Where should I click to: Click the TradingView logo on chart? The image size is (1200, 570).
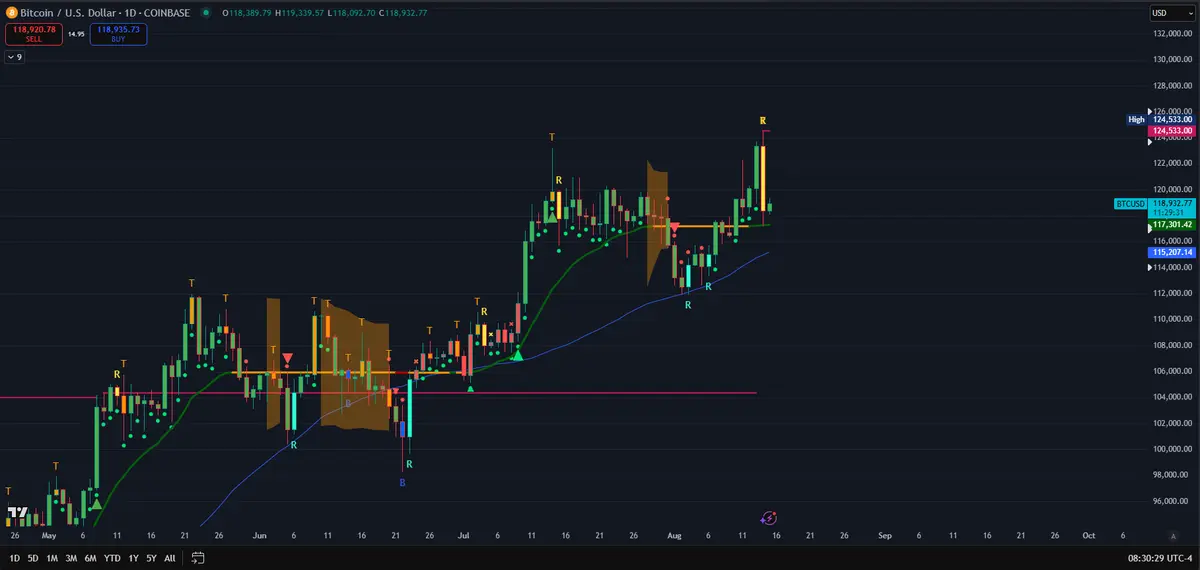[x=18, y=514]
